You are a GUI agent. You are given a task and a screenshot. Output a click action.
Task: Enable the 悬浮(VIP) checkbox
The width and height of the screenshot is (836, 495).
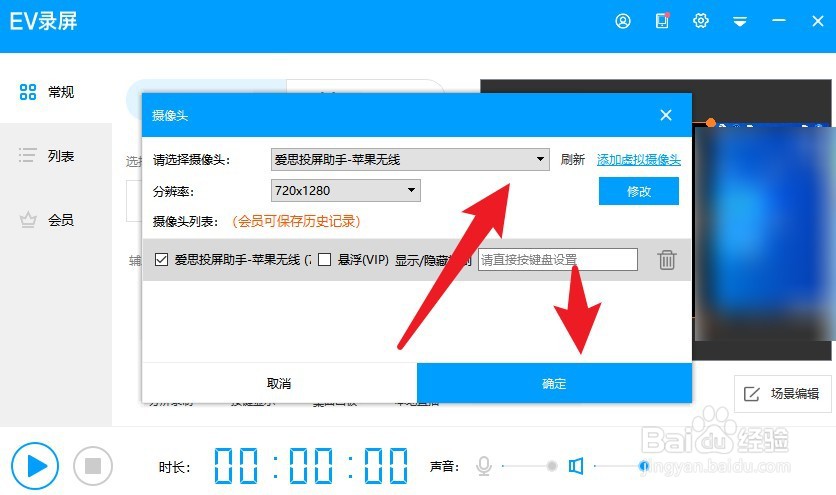click(324, 260)
